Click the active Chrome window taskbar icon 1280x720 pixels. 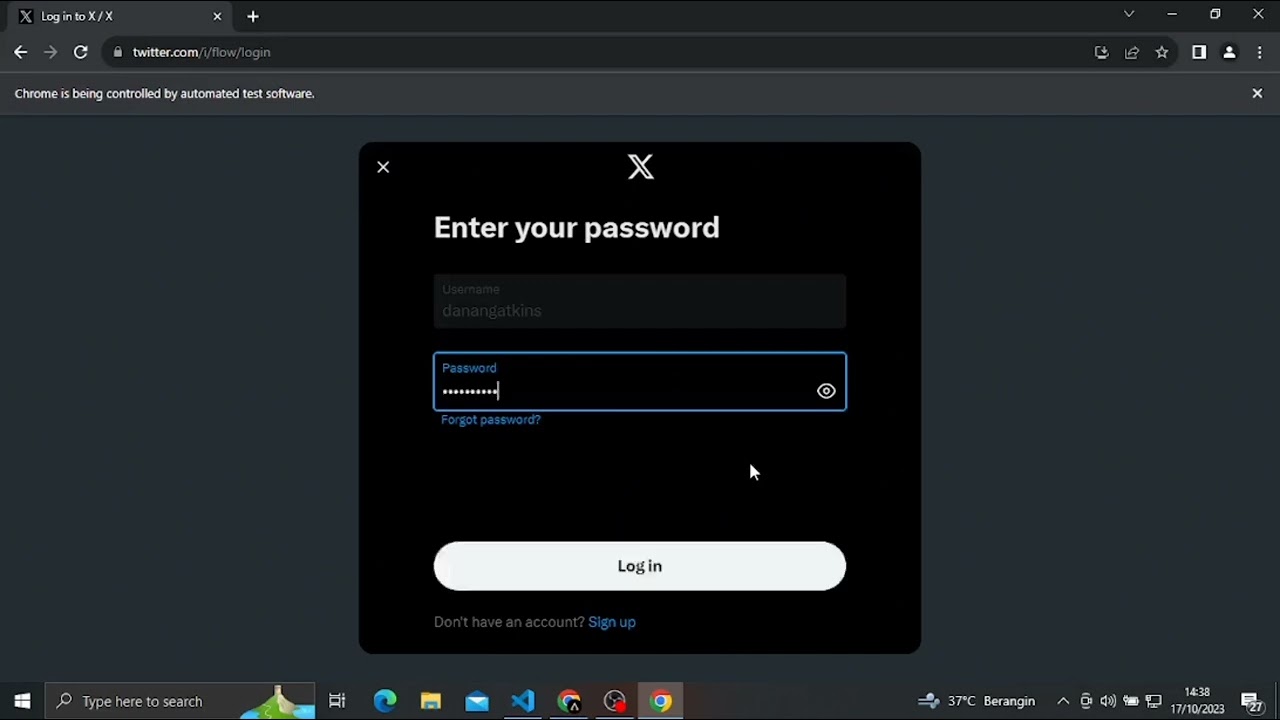661,701
